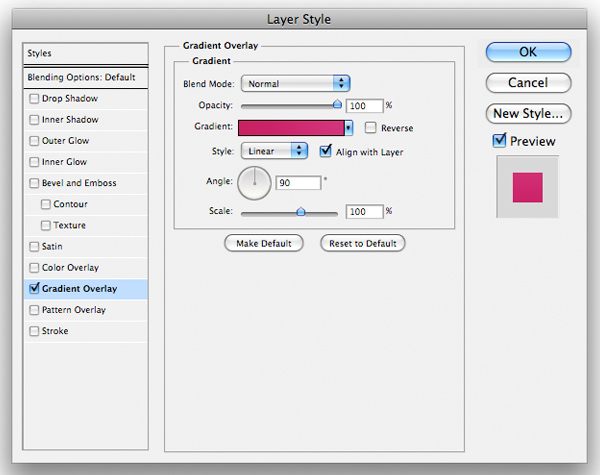
Task: Turn on the Inner Glow checkbox
Action: click(34, 162)
